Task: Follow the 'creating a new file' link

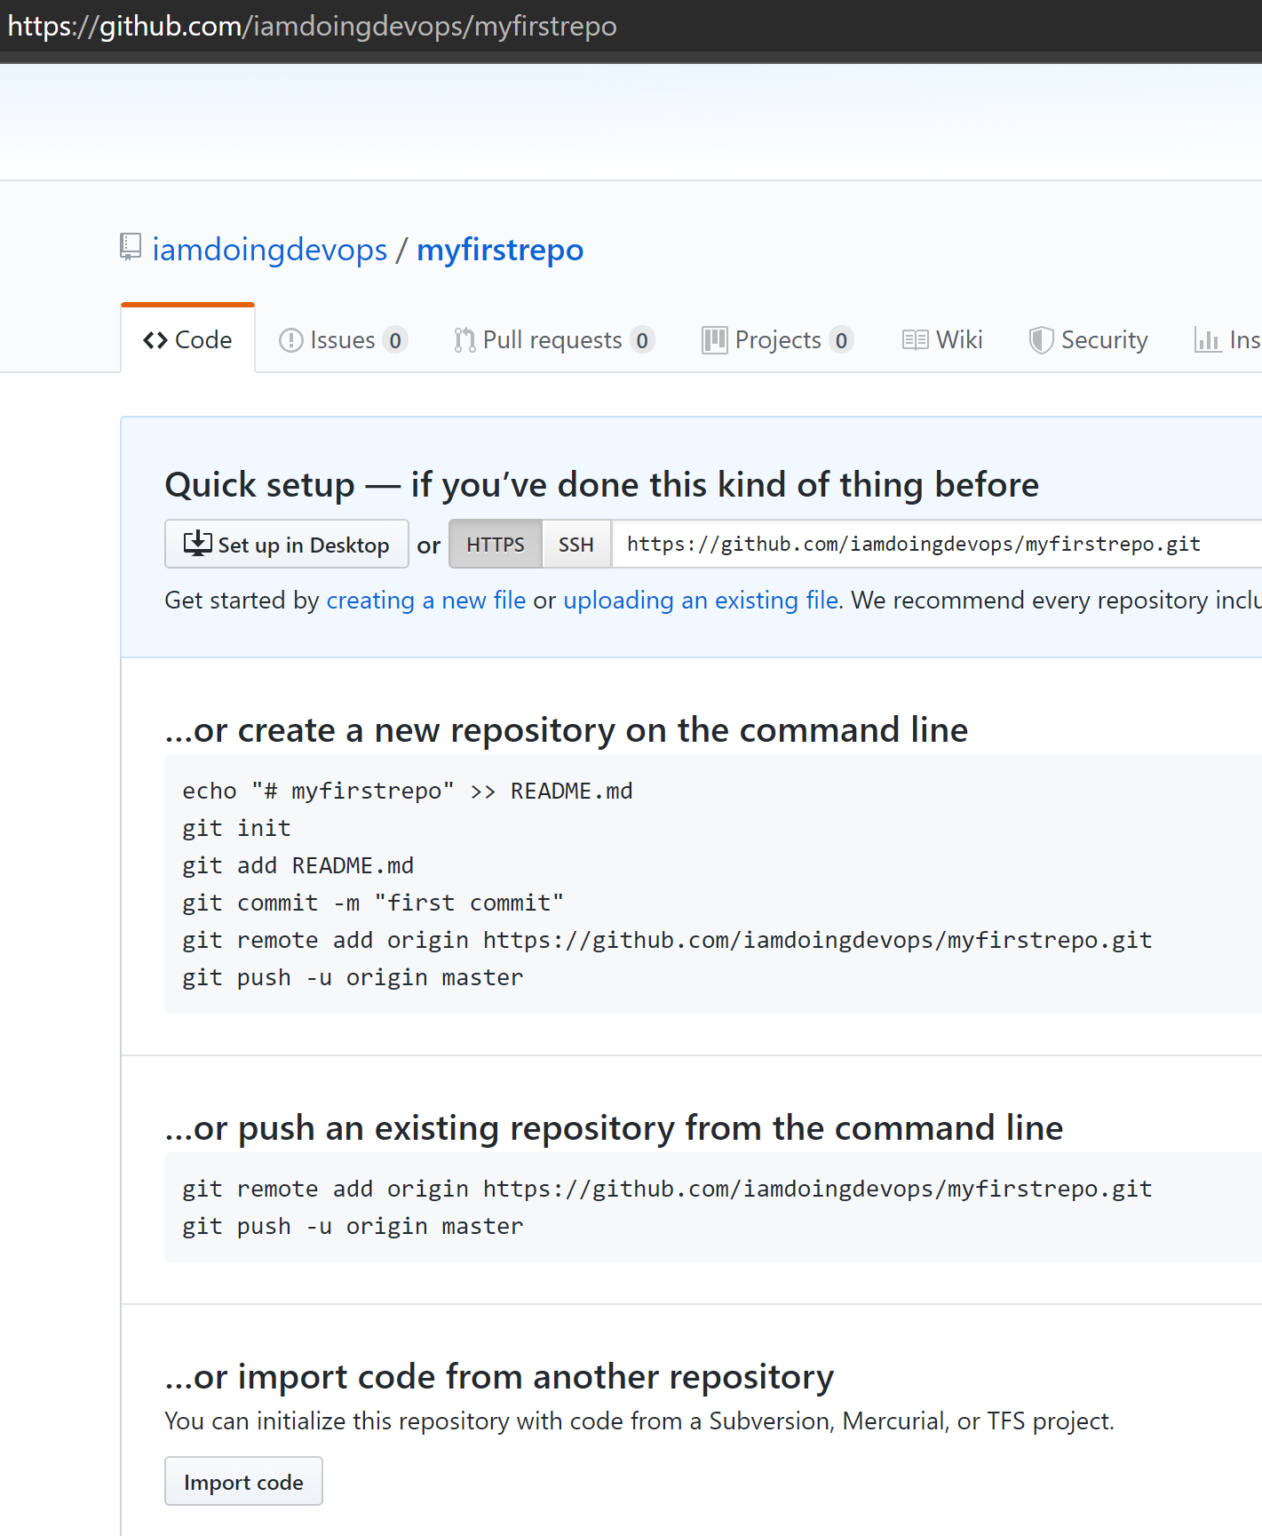Action: tap(426, 600)
